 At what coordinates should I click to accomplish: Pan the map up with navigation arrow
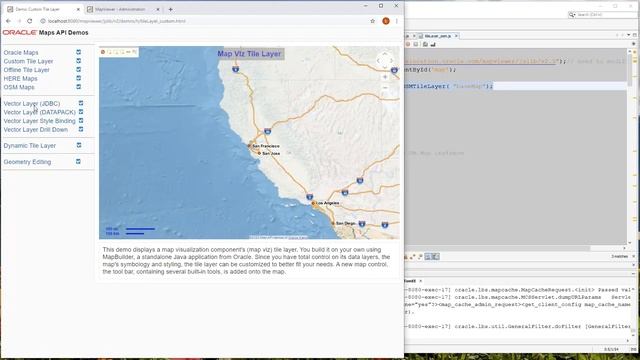tap(384, 54)
